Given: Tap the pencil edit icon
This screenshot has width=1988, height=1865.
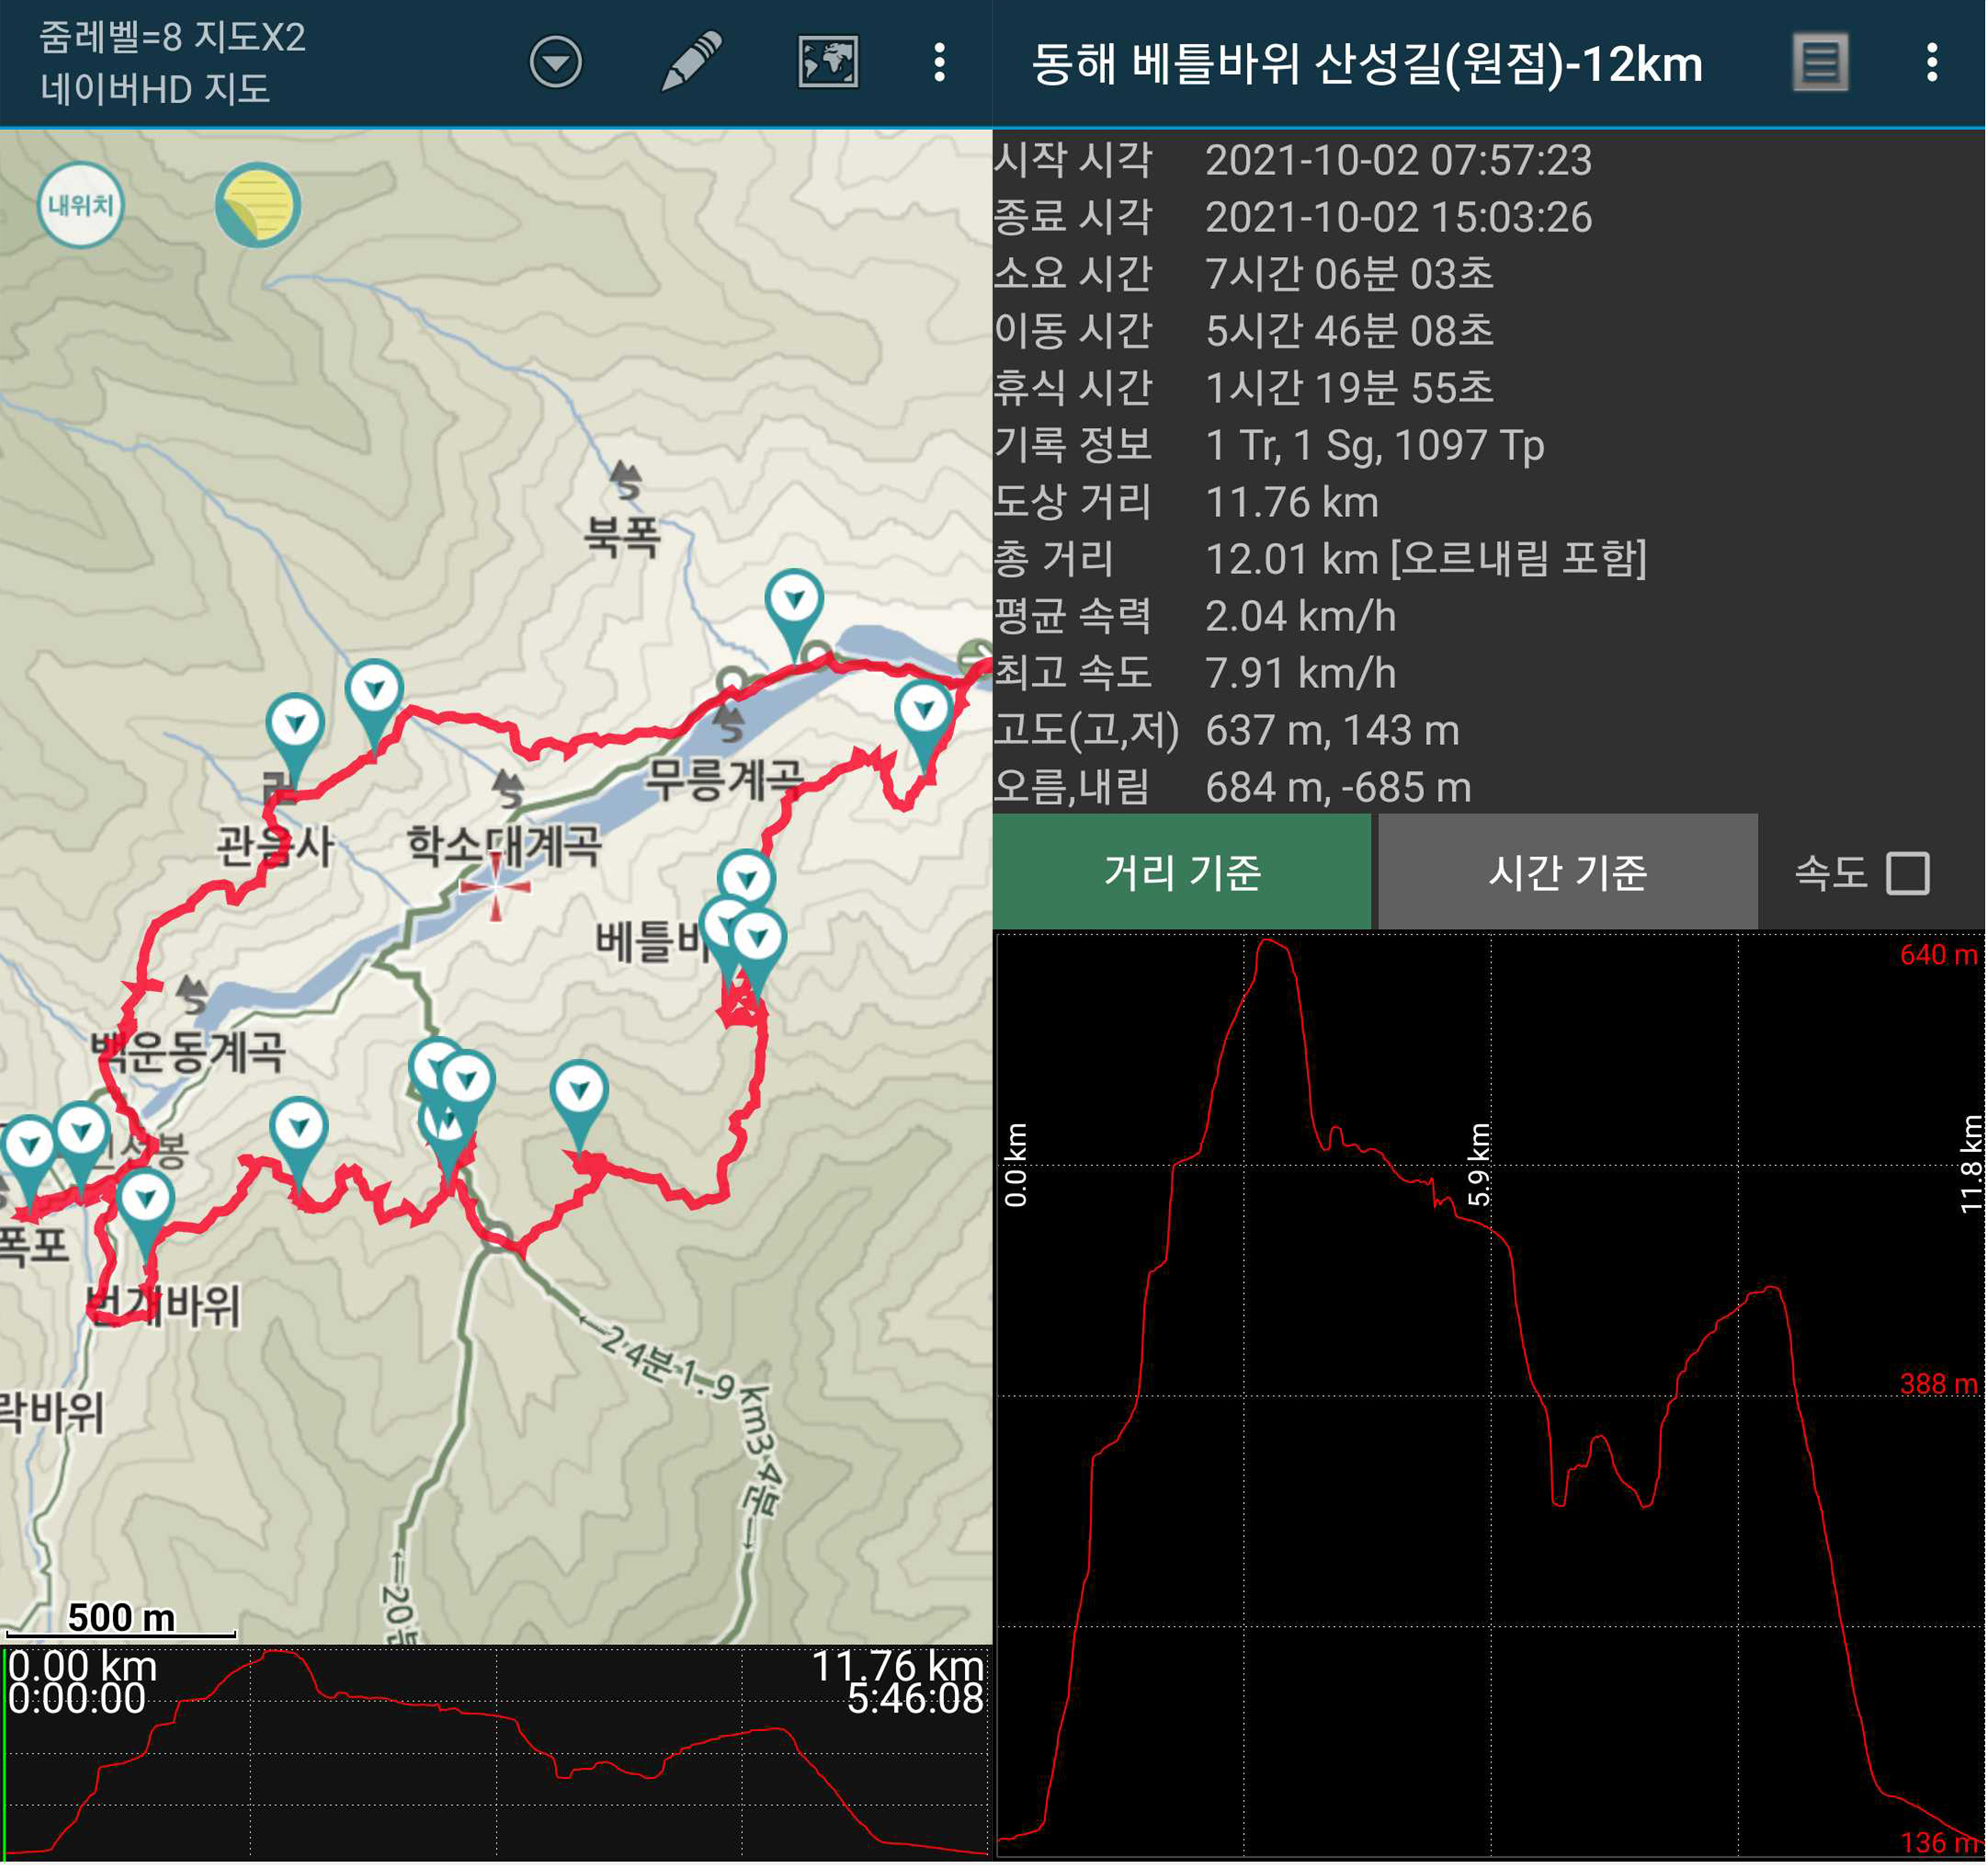Looking at the screenshot, I should click(692, 62).
